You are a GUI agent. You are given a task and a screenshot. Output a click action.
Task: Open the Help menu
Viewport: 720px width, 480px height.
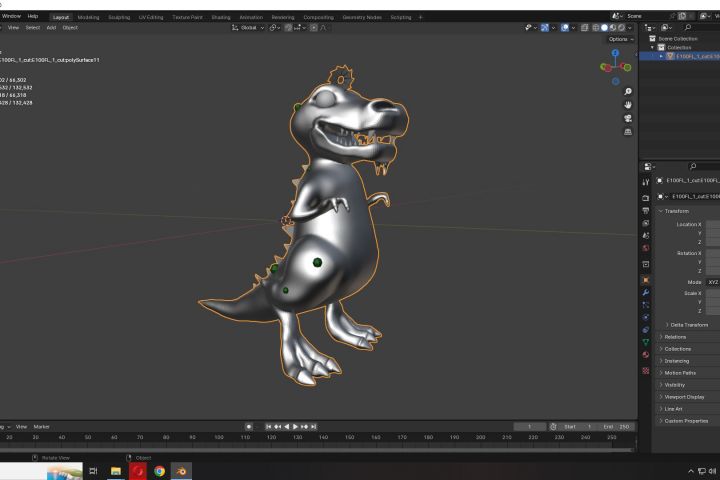click(33, 17)
